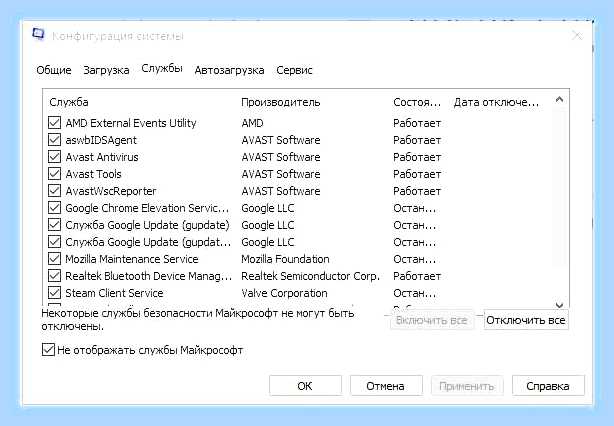Uncheck the AvastWscReporter service
This screenshot has height=426, width=614.
pos(54,191)
